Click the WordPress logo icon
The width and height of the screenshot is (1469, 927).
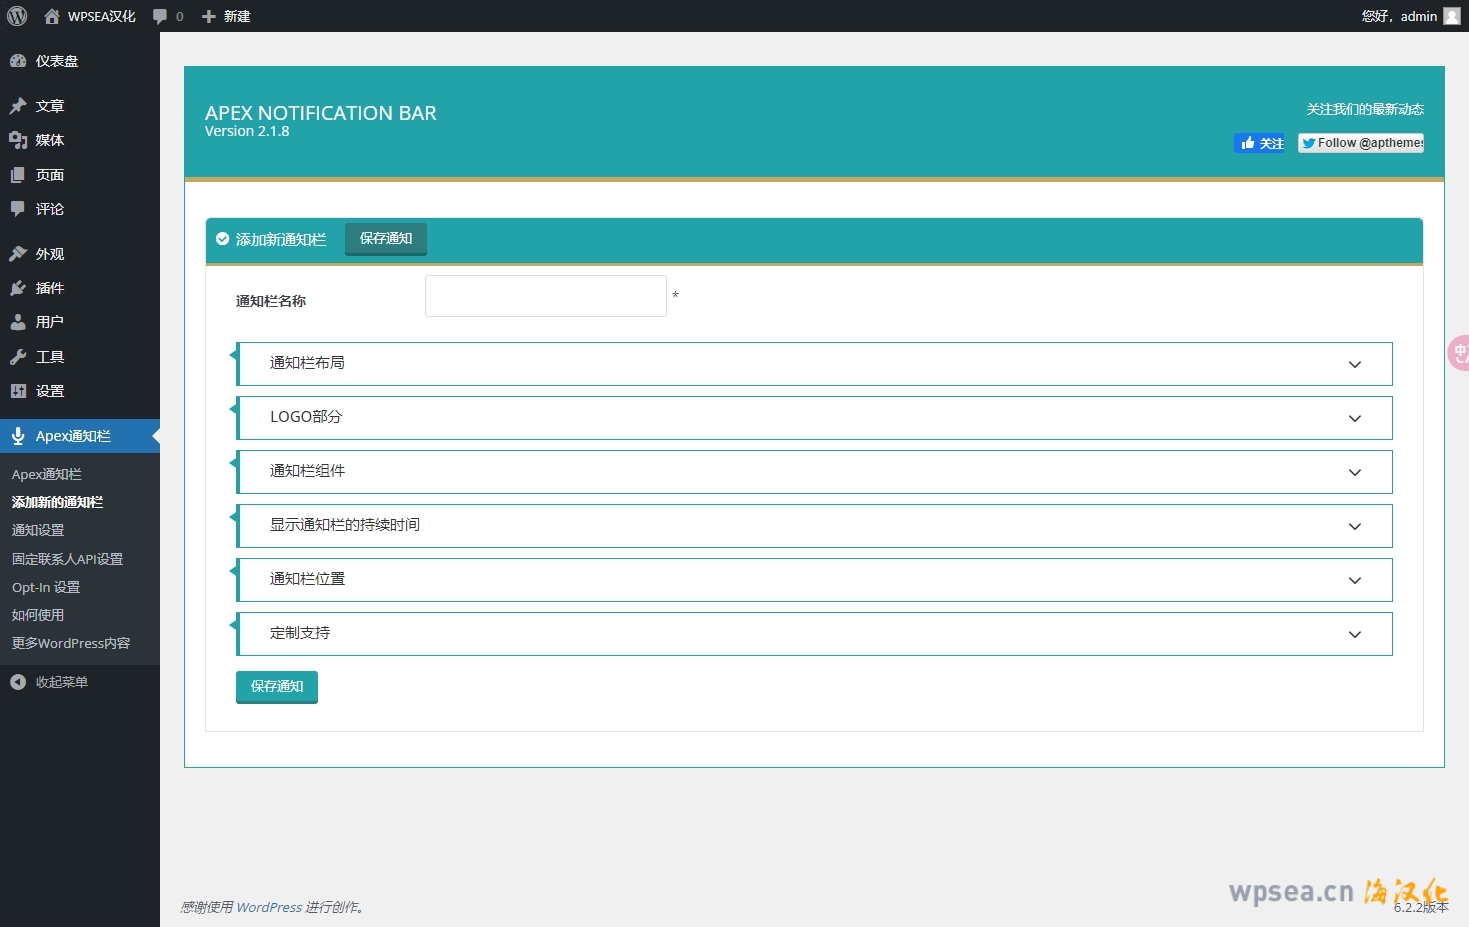pyautogui.click(x=17, y=16)
